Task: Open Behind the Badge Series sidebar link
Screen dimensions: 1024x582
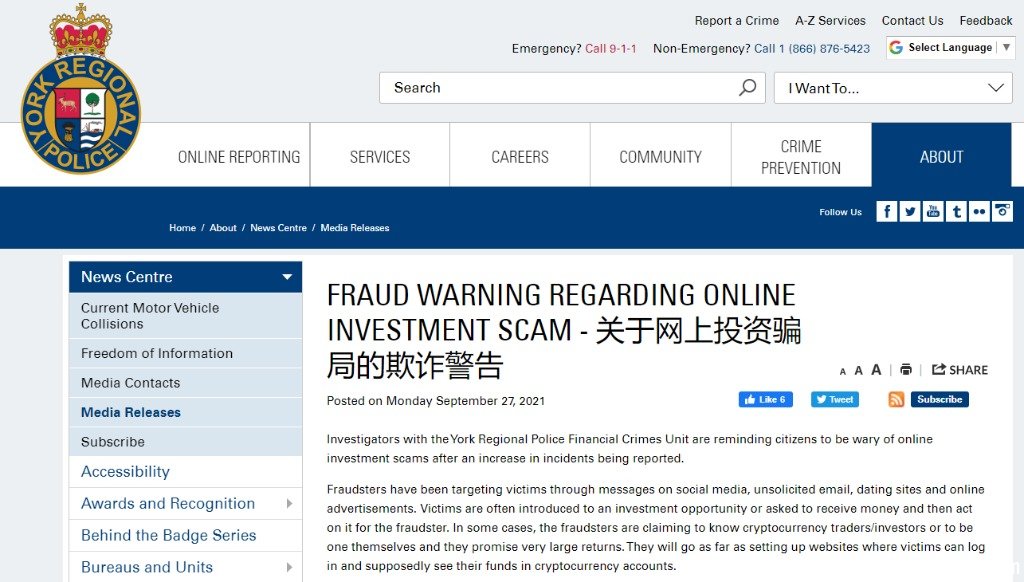Action: [x=168, y=535]
